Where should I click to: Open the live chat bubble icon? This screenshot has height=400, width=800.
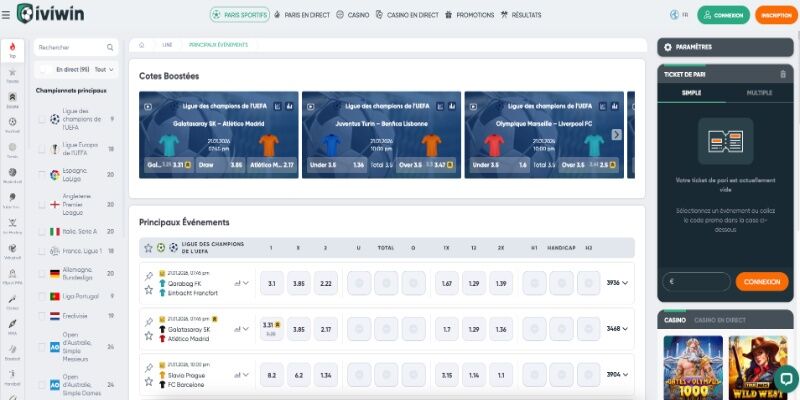click(786, 379)
